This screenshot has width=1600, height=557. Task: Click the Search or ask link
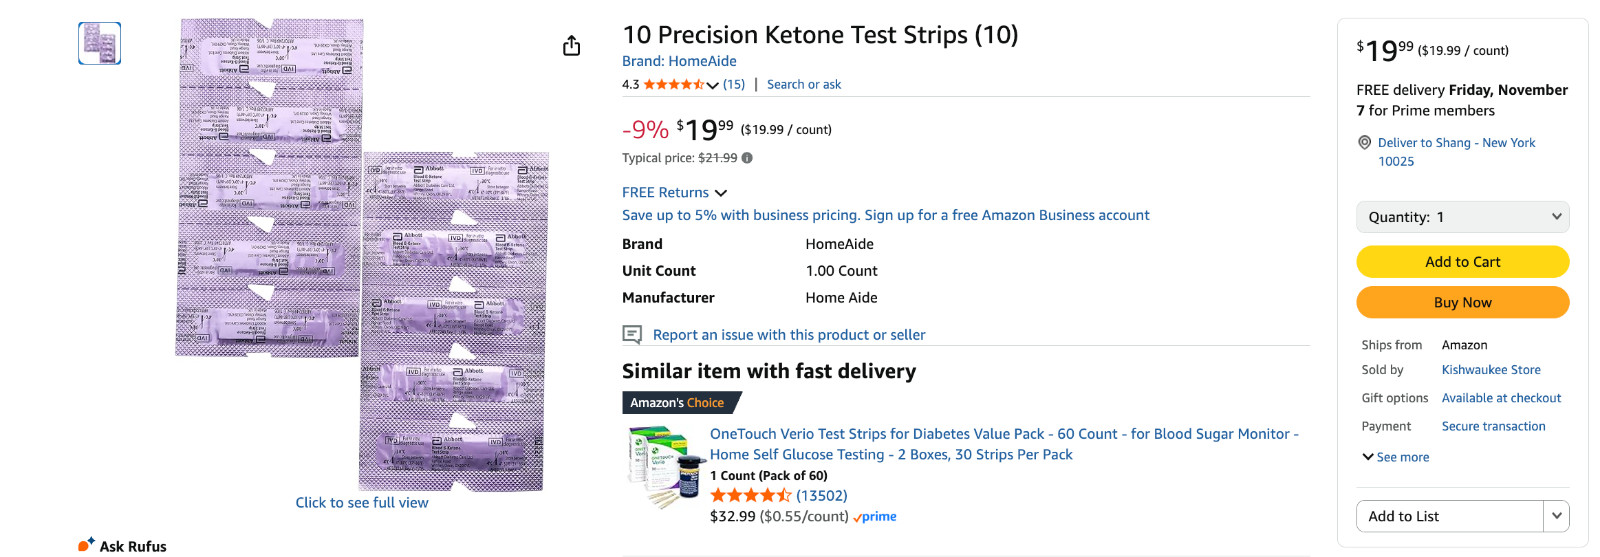pos(804,85)
